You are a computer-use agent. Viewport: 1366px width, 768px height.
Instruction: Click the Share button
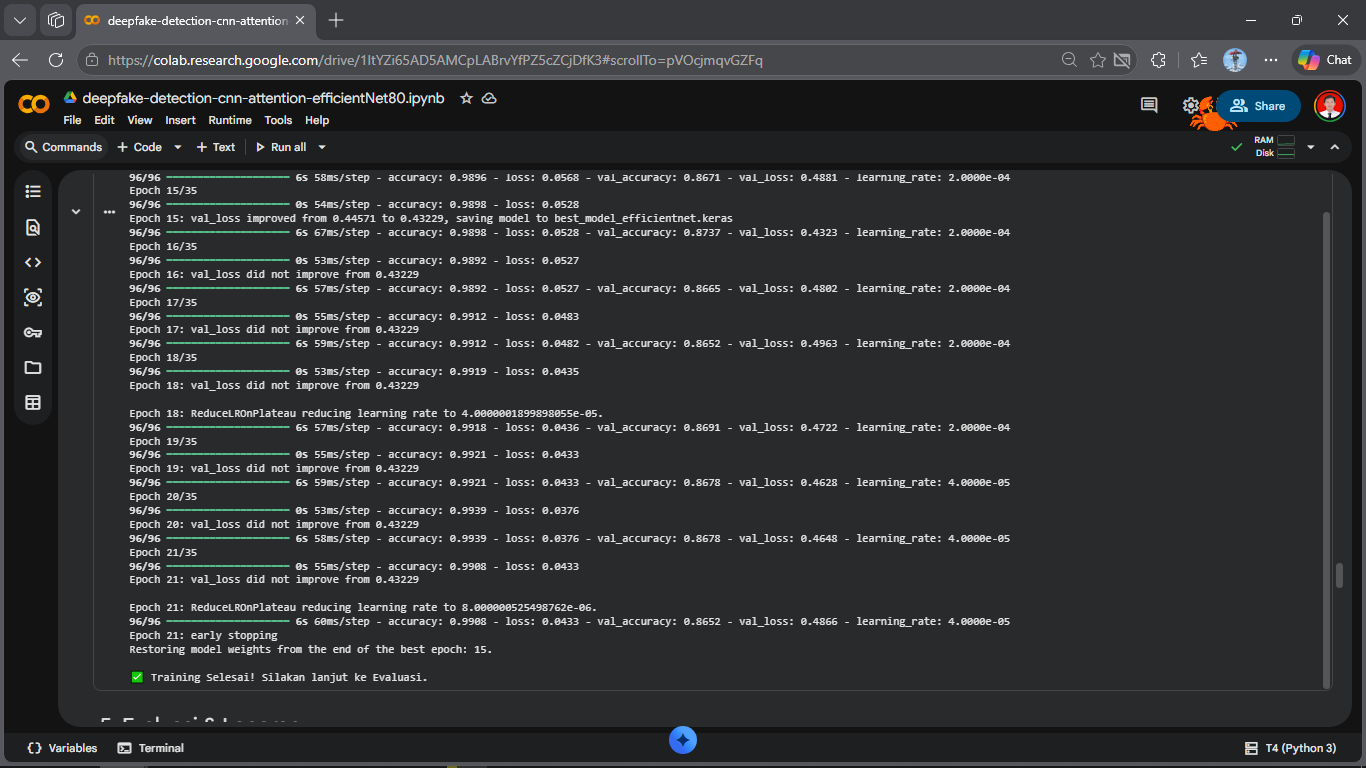1258,106
